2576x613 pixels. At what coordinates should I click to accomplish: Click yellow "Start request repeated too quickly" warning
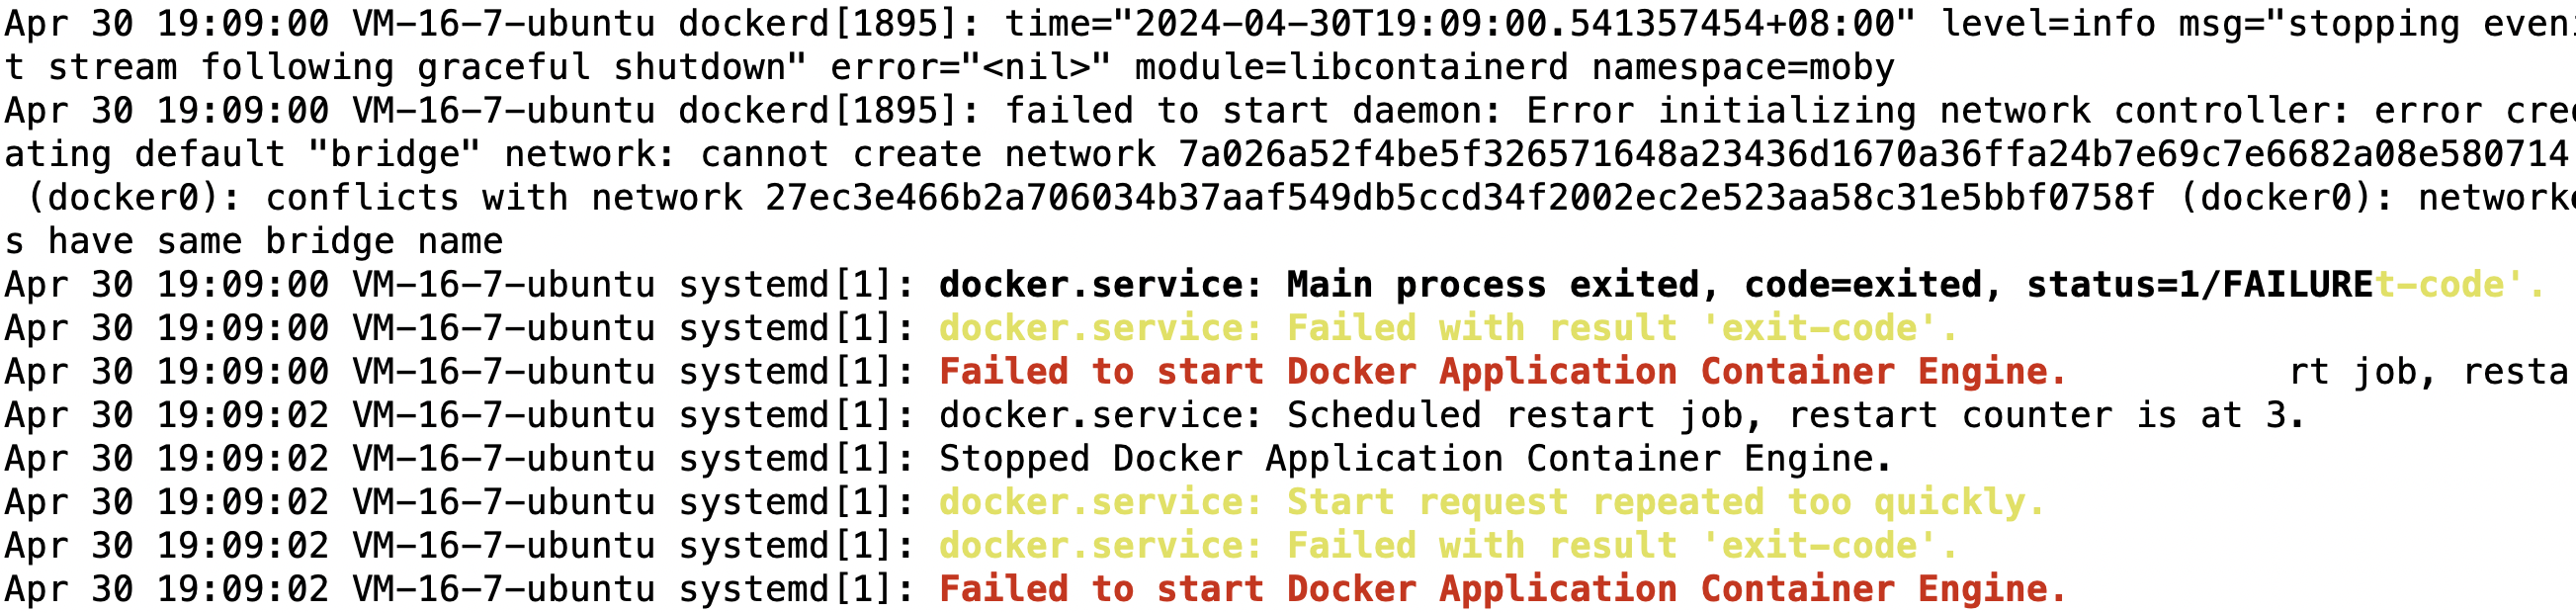tap(1665, 502)
